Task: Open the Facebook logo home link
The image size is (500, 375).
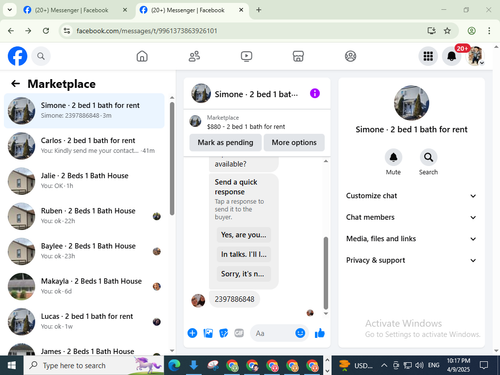Action: [x=17, y=56]
